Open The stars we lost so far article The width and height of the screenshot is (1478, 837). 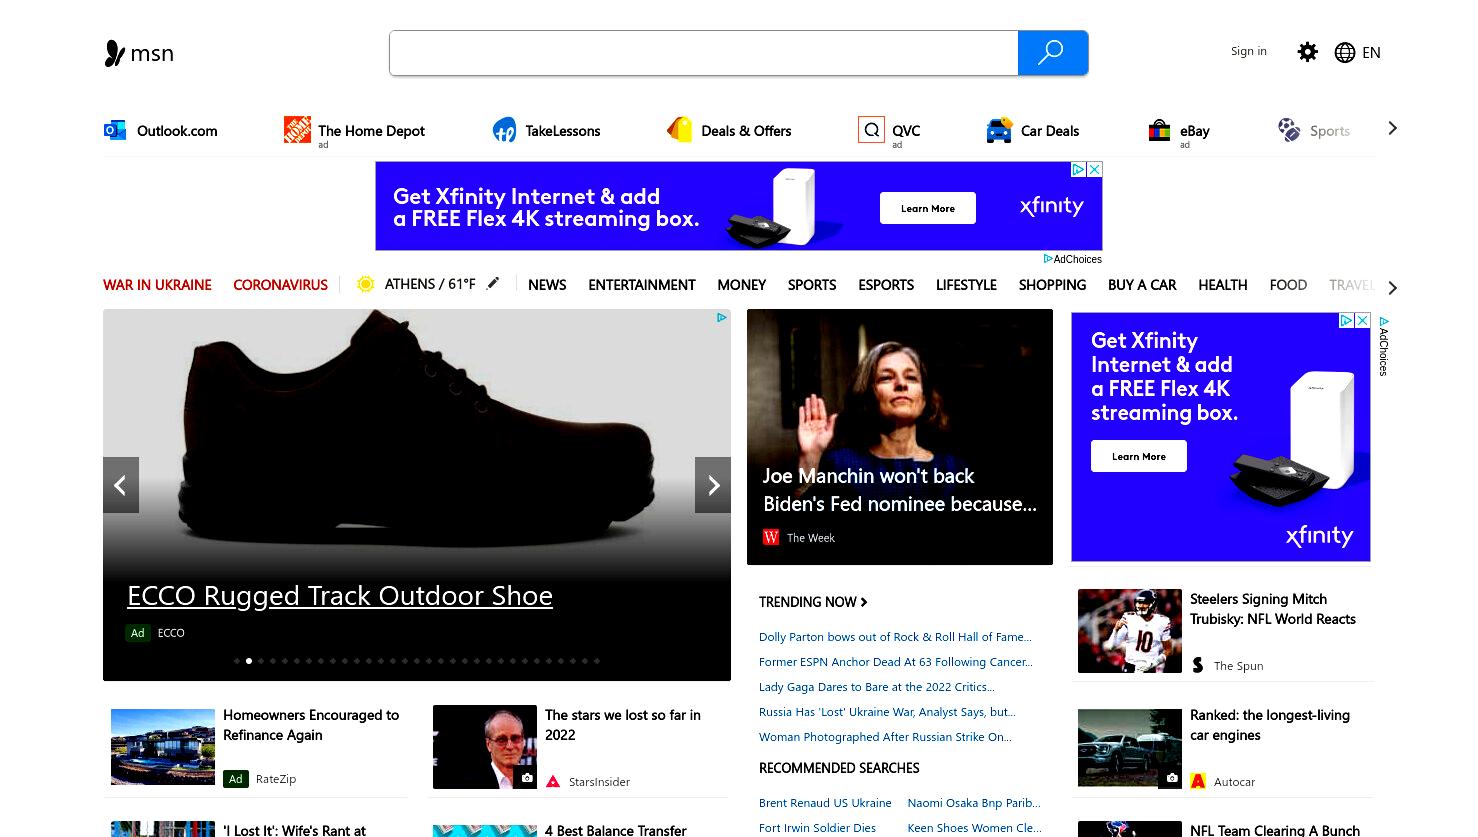coord(623,725)
